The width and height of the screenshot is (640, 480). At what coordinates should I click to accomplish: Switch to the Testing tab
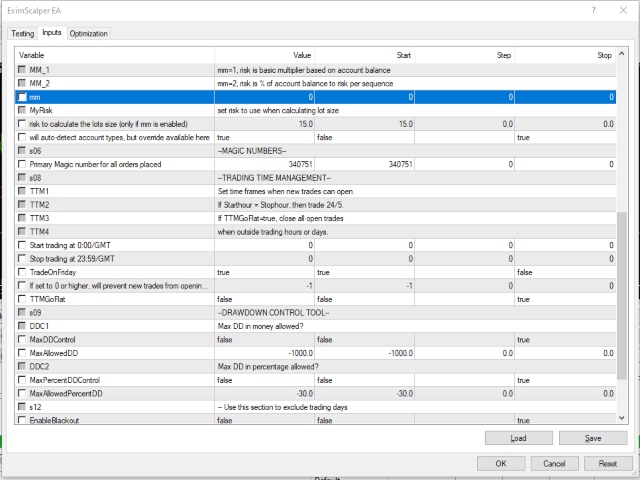(22, 33)
